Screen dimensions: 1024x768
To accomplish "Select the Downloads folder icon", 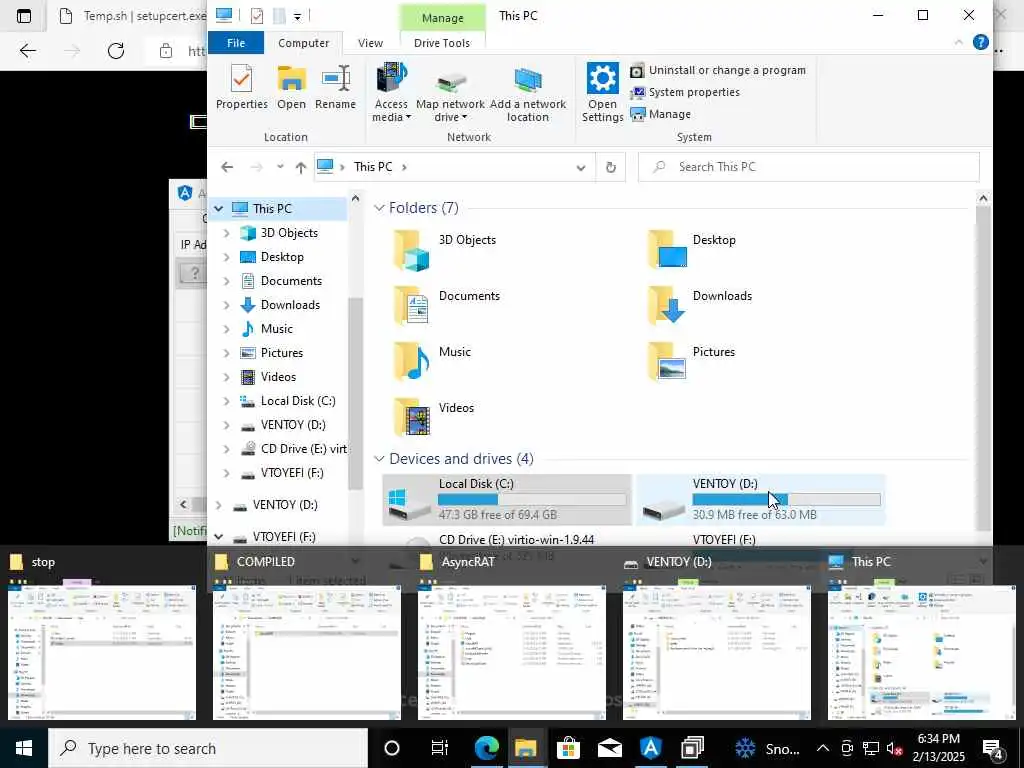I will (x=665, y=306).
